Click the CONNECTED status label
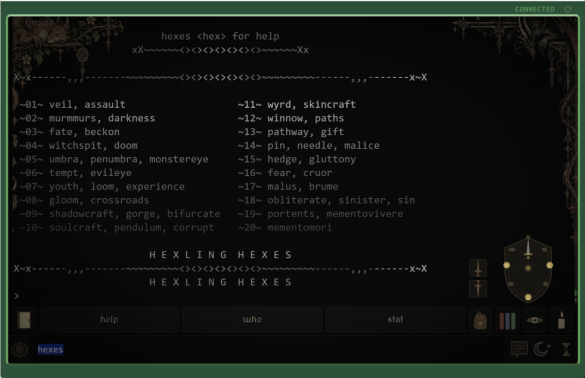 [535, 9]
